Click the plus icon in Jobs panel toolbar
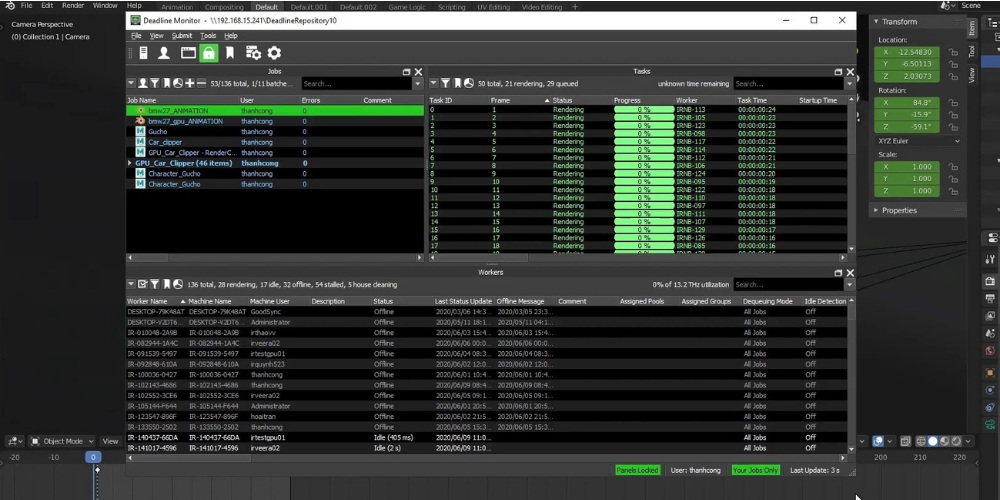 click(189, 84)
